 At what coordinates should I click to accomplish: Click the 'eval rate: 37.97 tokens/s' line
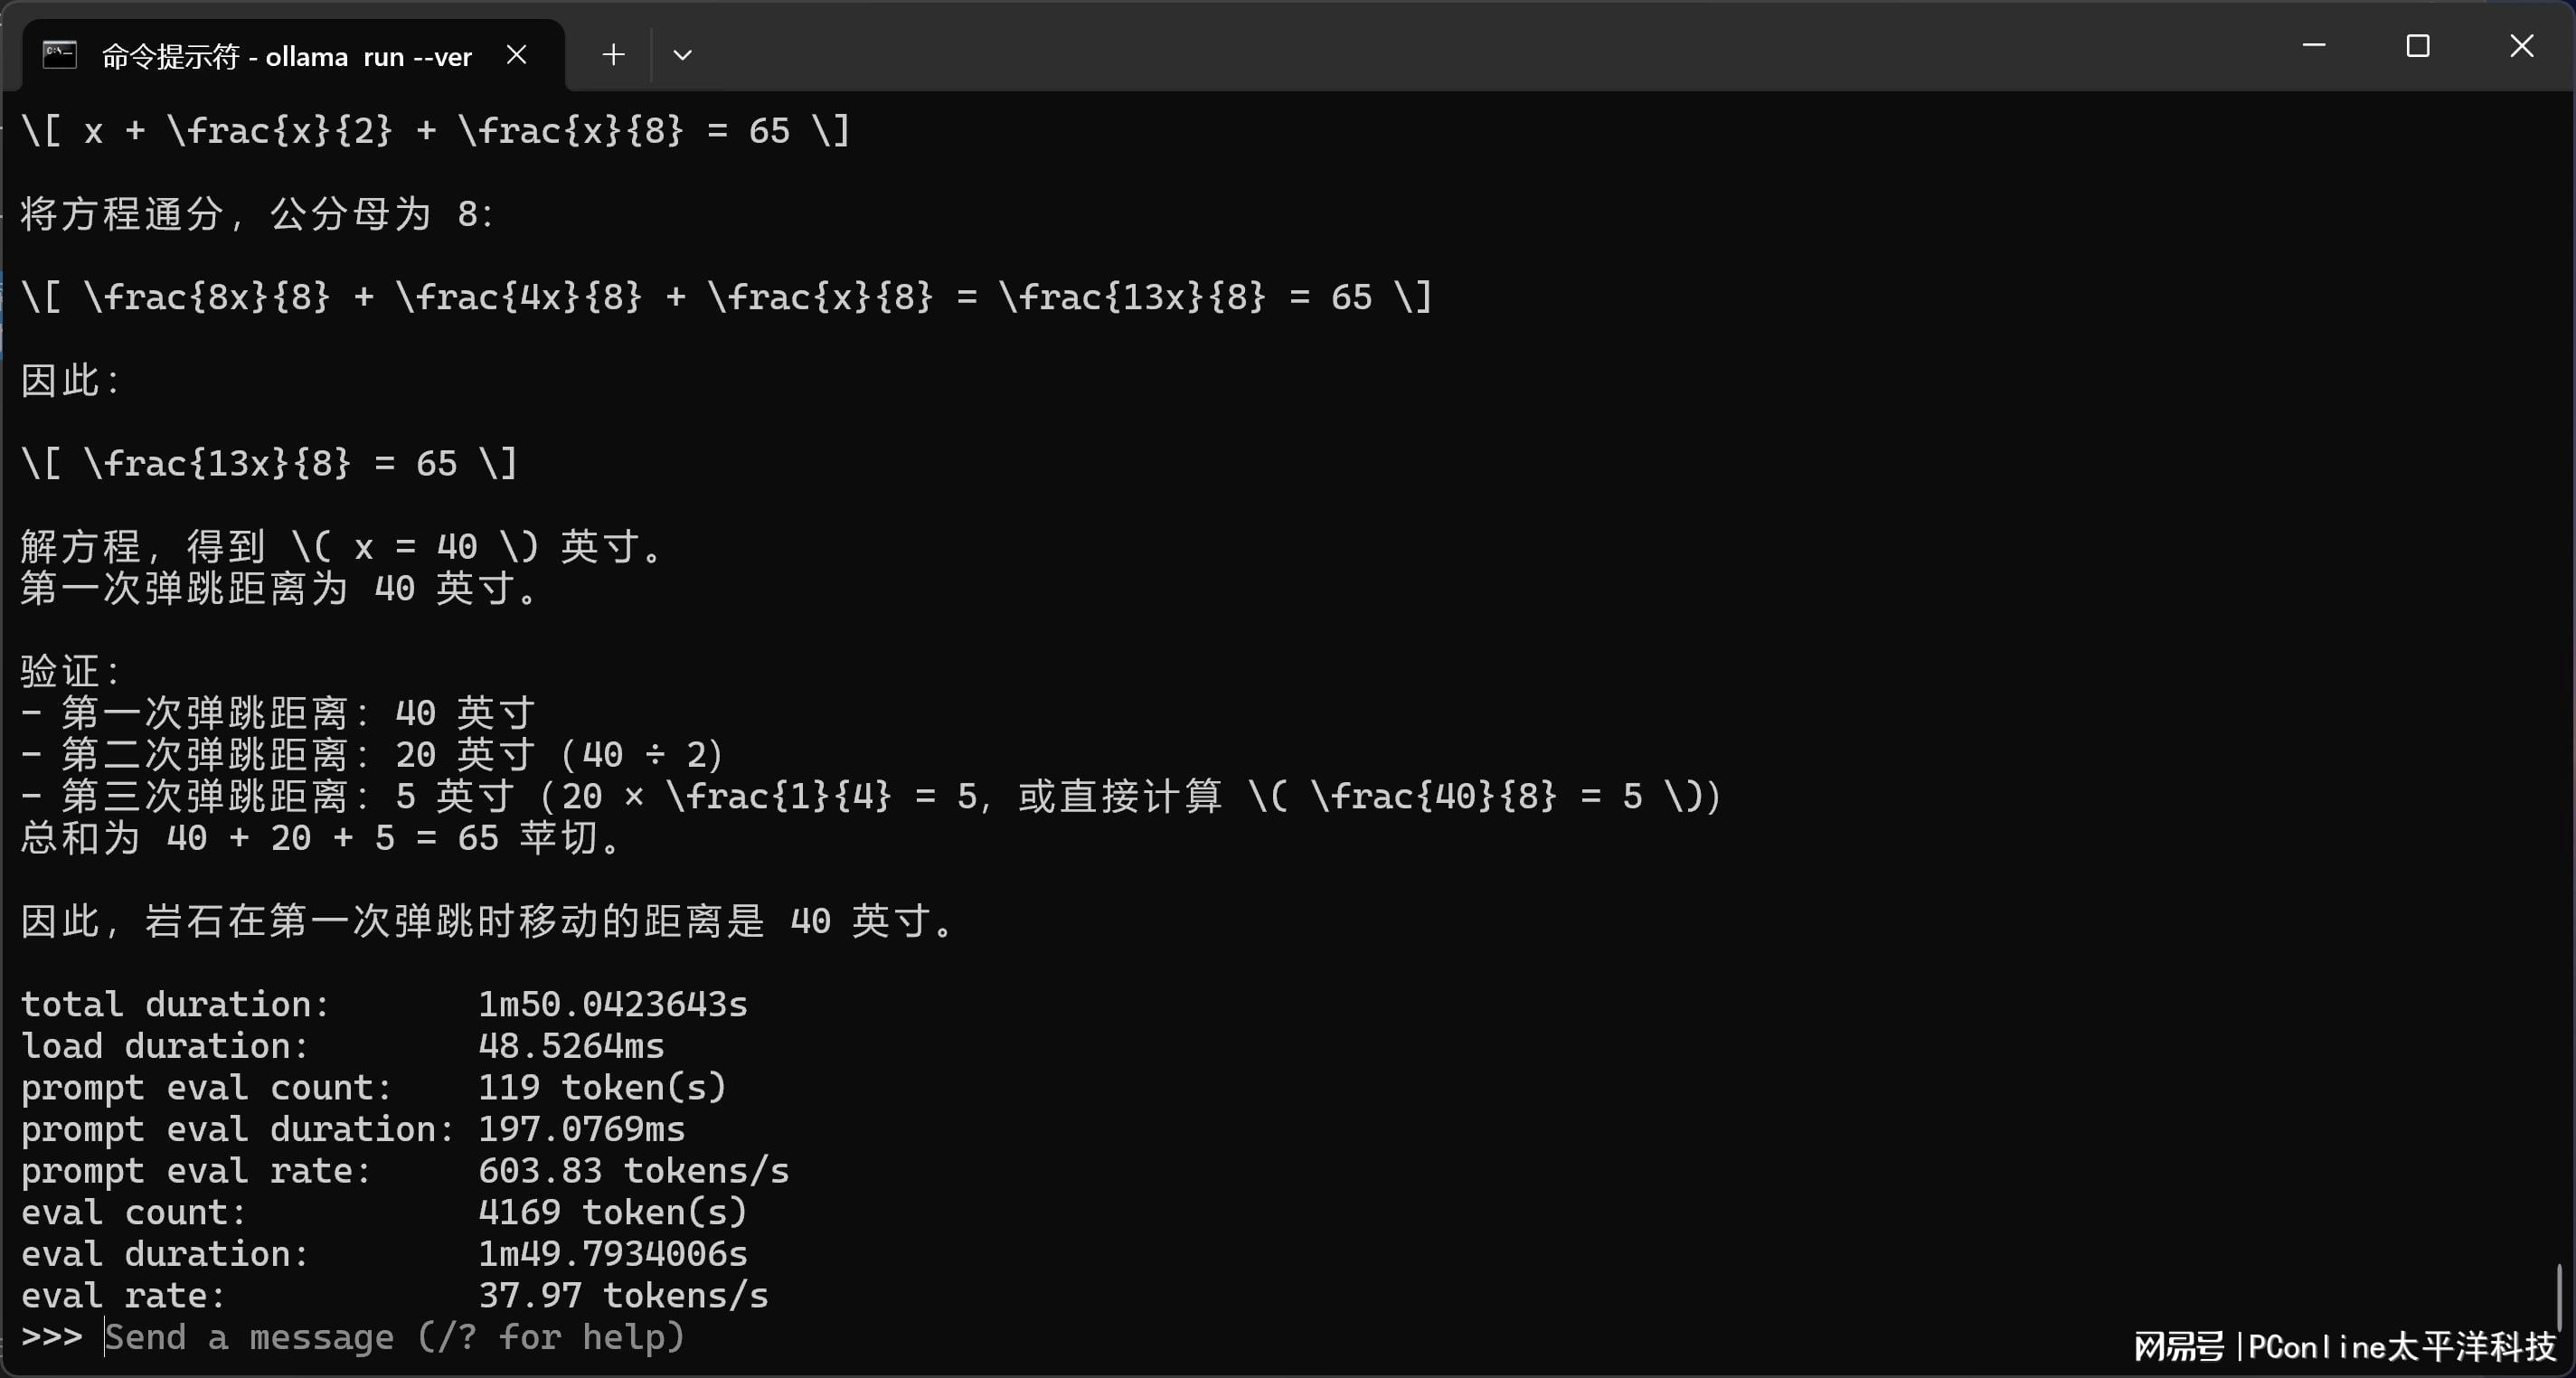tap(394, 1296)
